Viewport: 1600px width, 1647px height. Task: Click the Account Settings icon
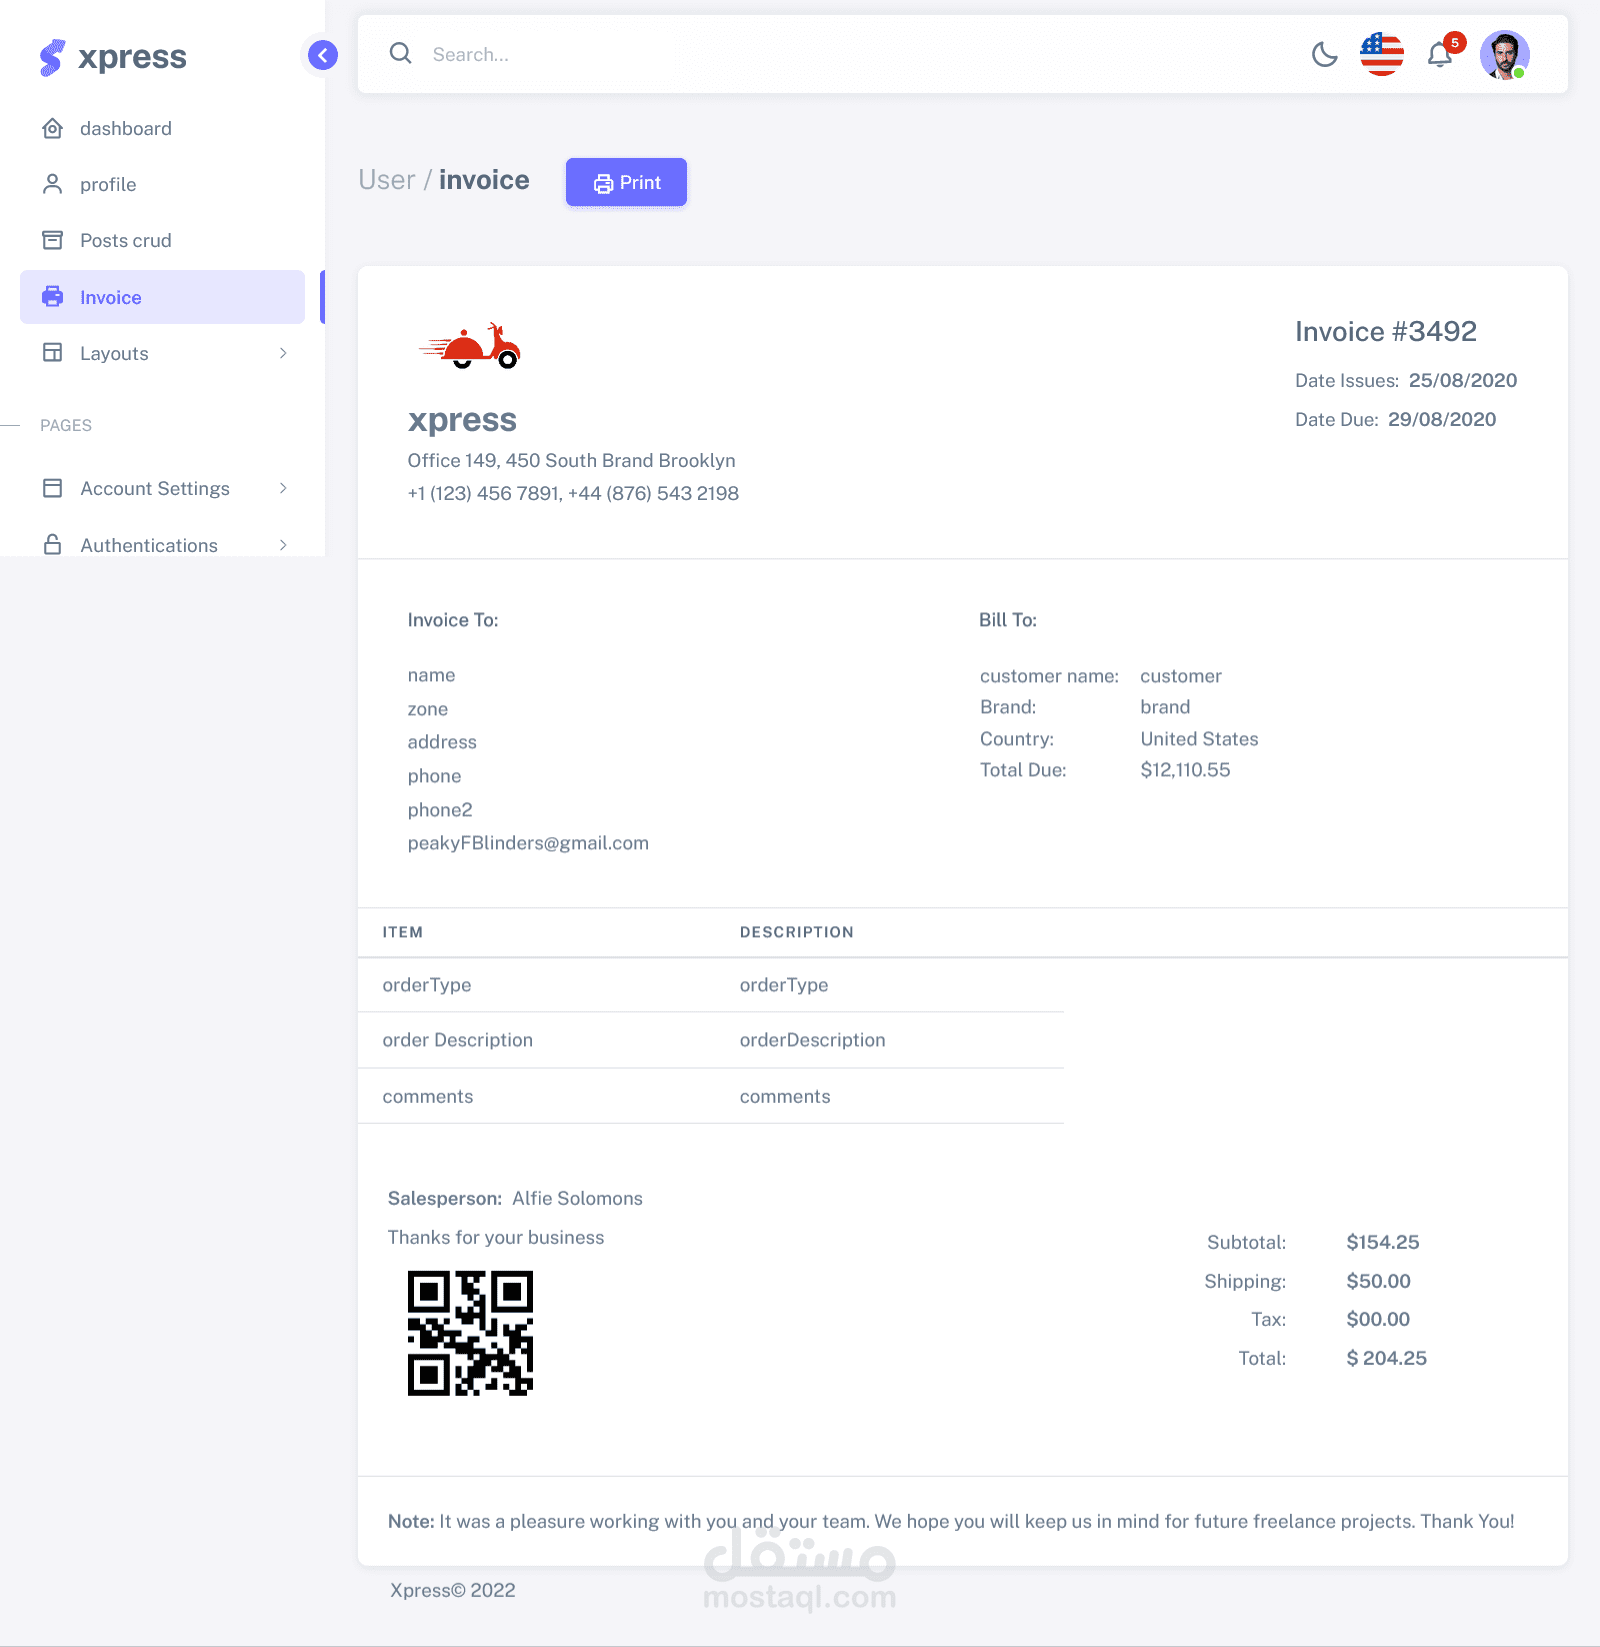53,488
